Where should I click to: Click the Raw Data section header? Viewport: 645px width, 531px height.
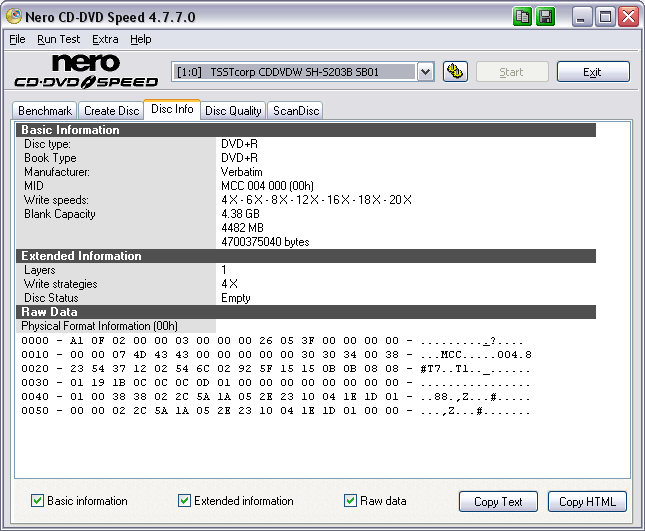[x=306, y=312]
